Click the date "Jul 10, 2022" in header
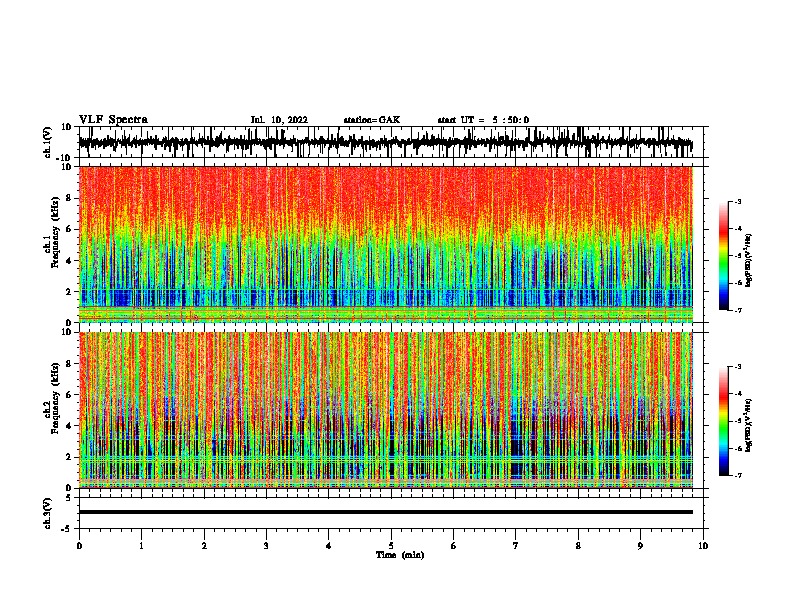This screenshot has height=612, width=792. click(279, 120)
